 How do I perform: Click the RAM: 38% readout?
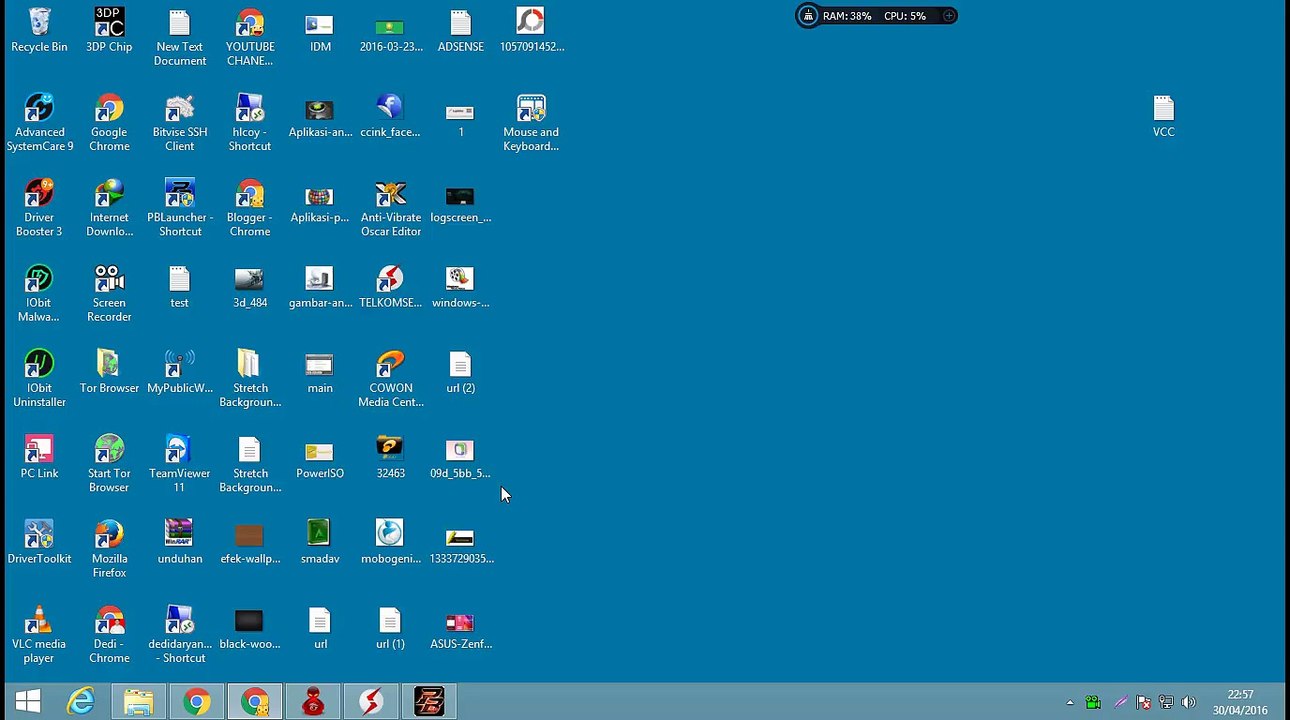pos(847,16)
